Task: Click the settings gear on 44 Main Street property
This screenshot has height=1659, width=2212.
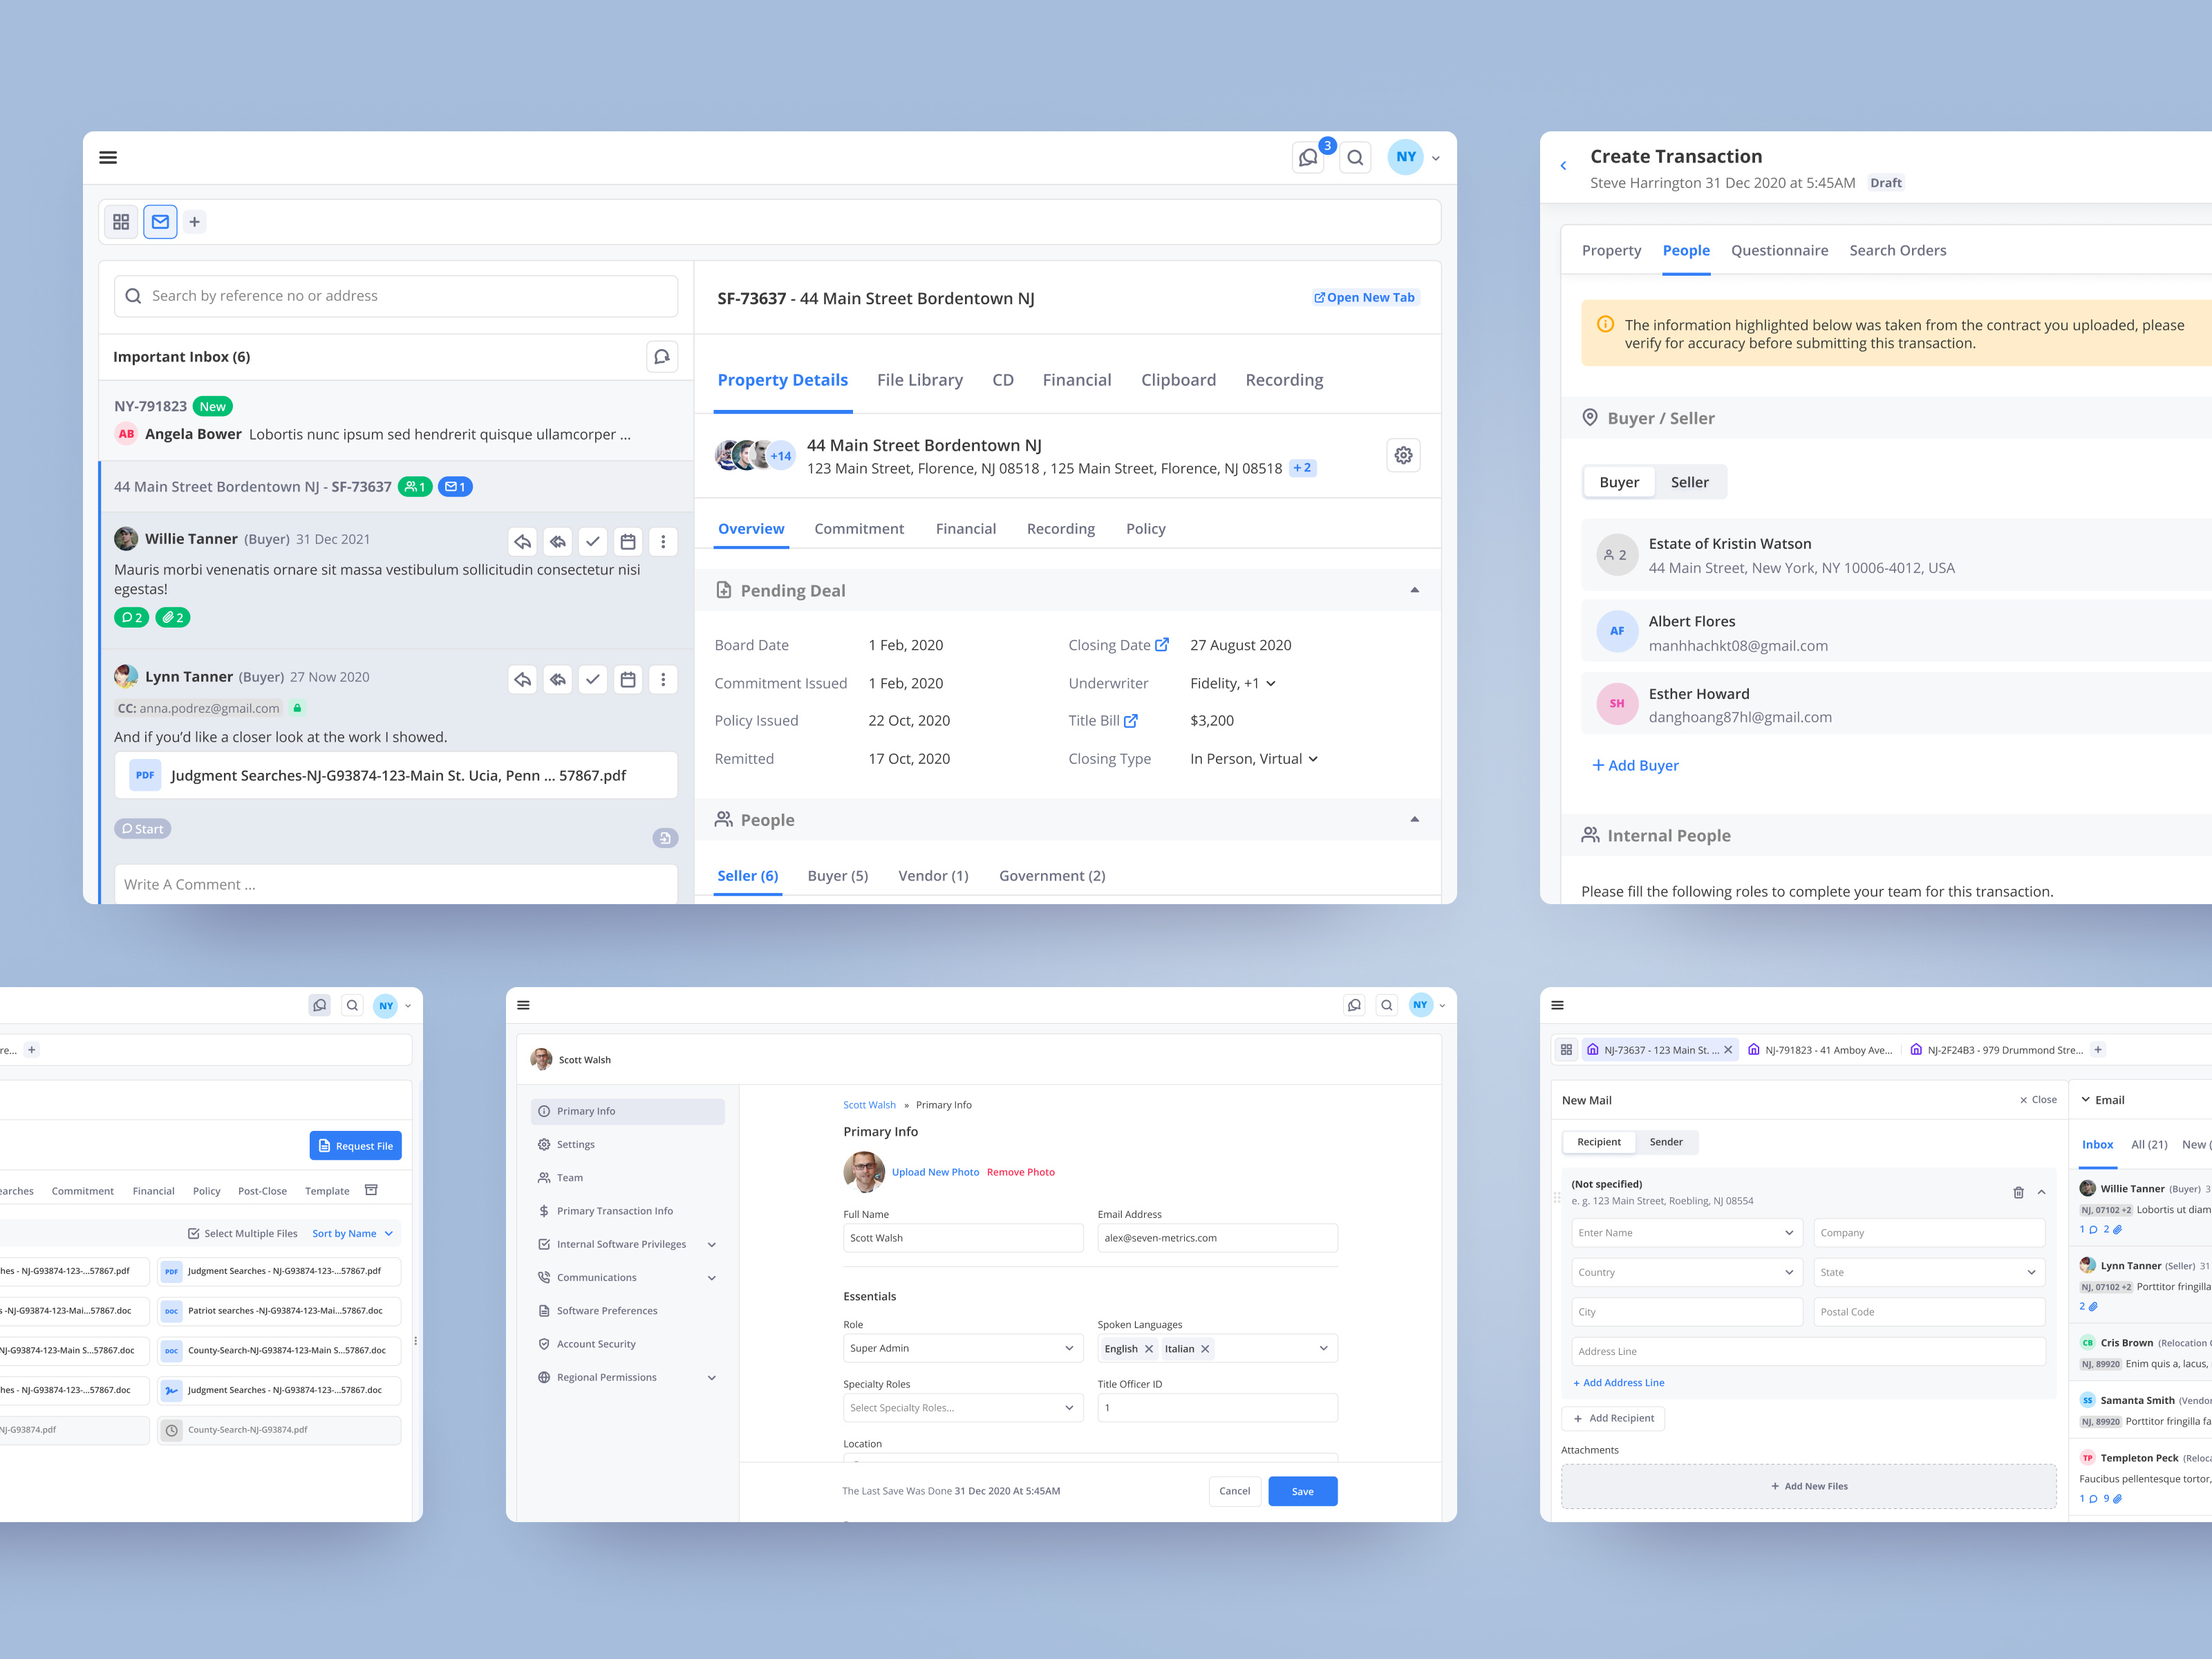Action: (1403, 455)
